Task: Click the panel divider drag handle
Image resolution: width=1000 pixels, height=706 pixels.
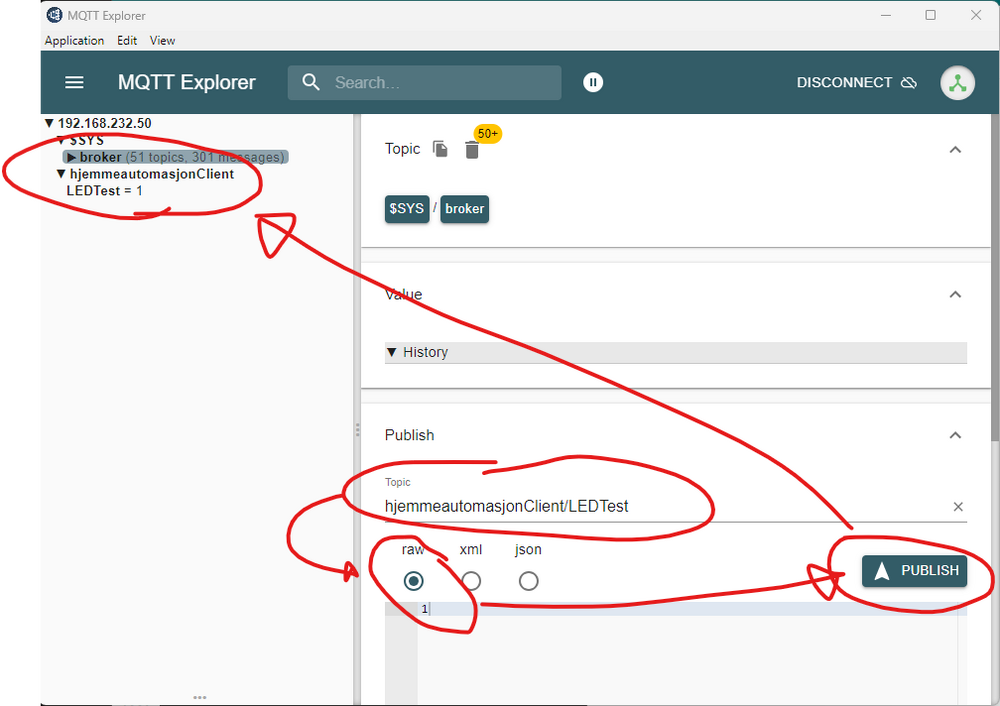Action: pyautogui.click(x=357, y=430)
